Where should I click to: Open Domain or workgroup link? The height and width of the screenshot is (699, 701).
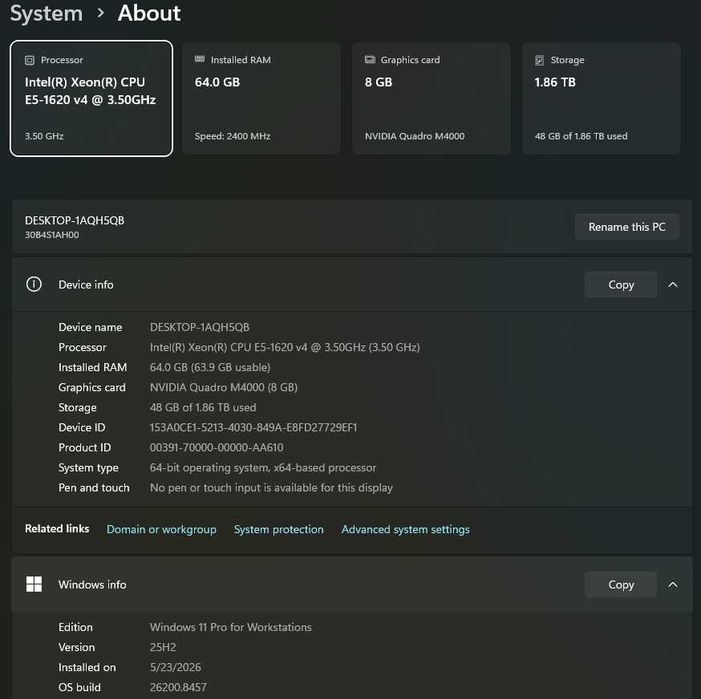coord(161,529)
